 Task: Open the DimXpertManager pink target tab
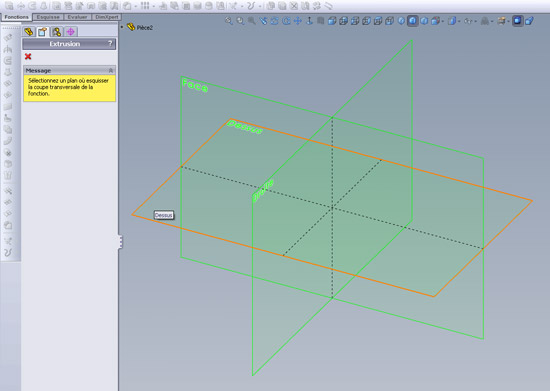[71, 32]
